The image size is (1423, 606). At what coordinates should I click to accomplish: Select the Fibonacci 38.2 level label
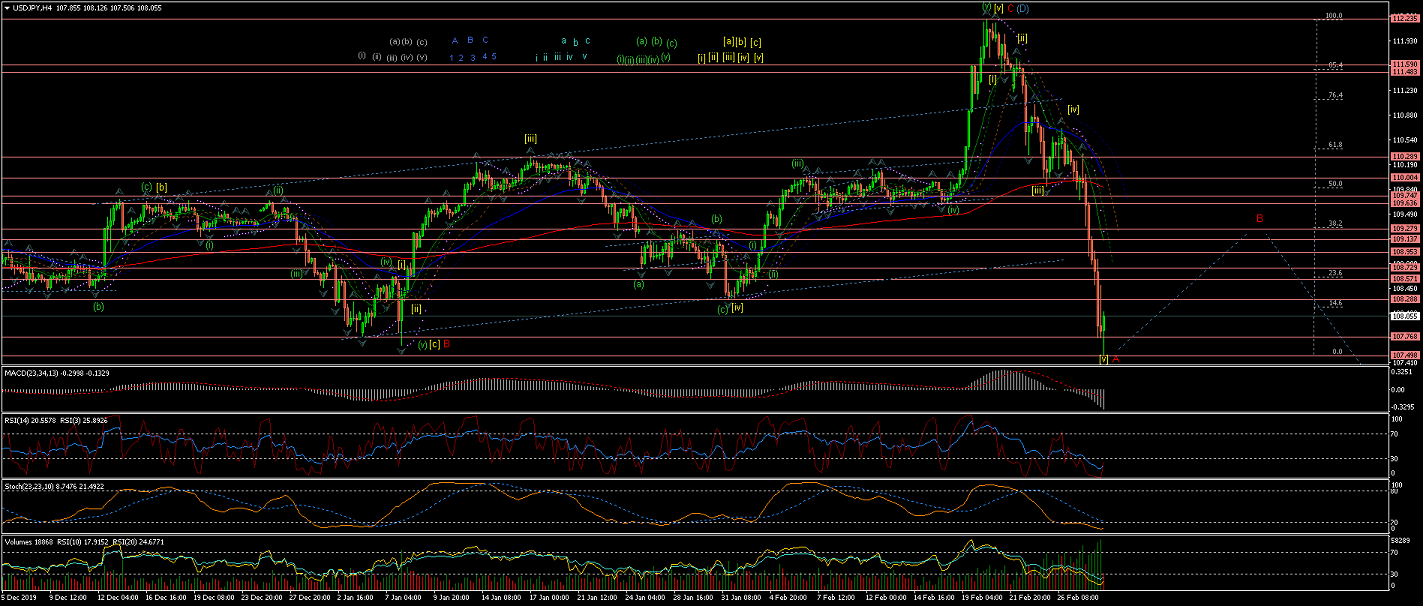point(1334,224)
